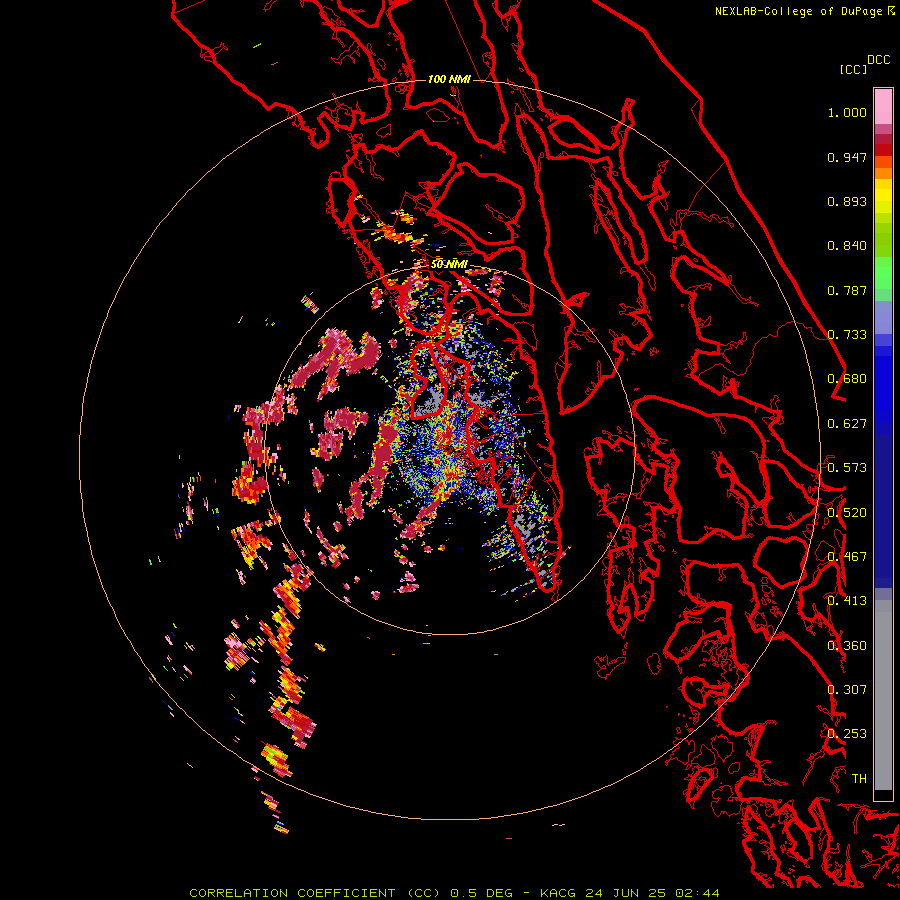Click the 0.467 color scale value

[x=847, y=557]
